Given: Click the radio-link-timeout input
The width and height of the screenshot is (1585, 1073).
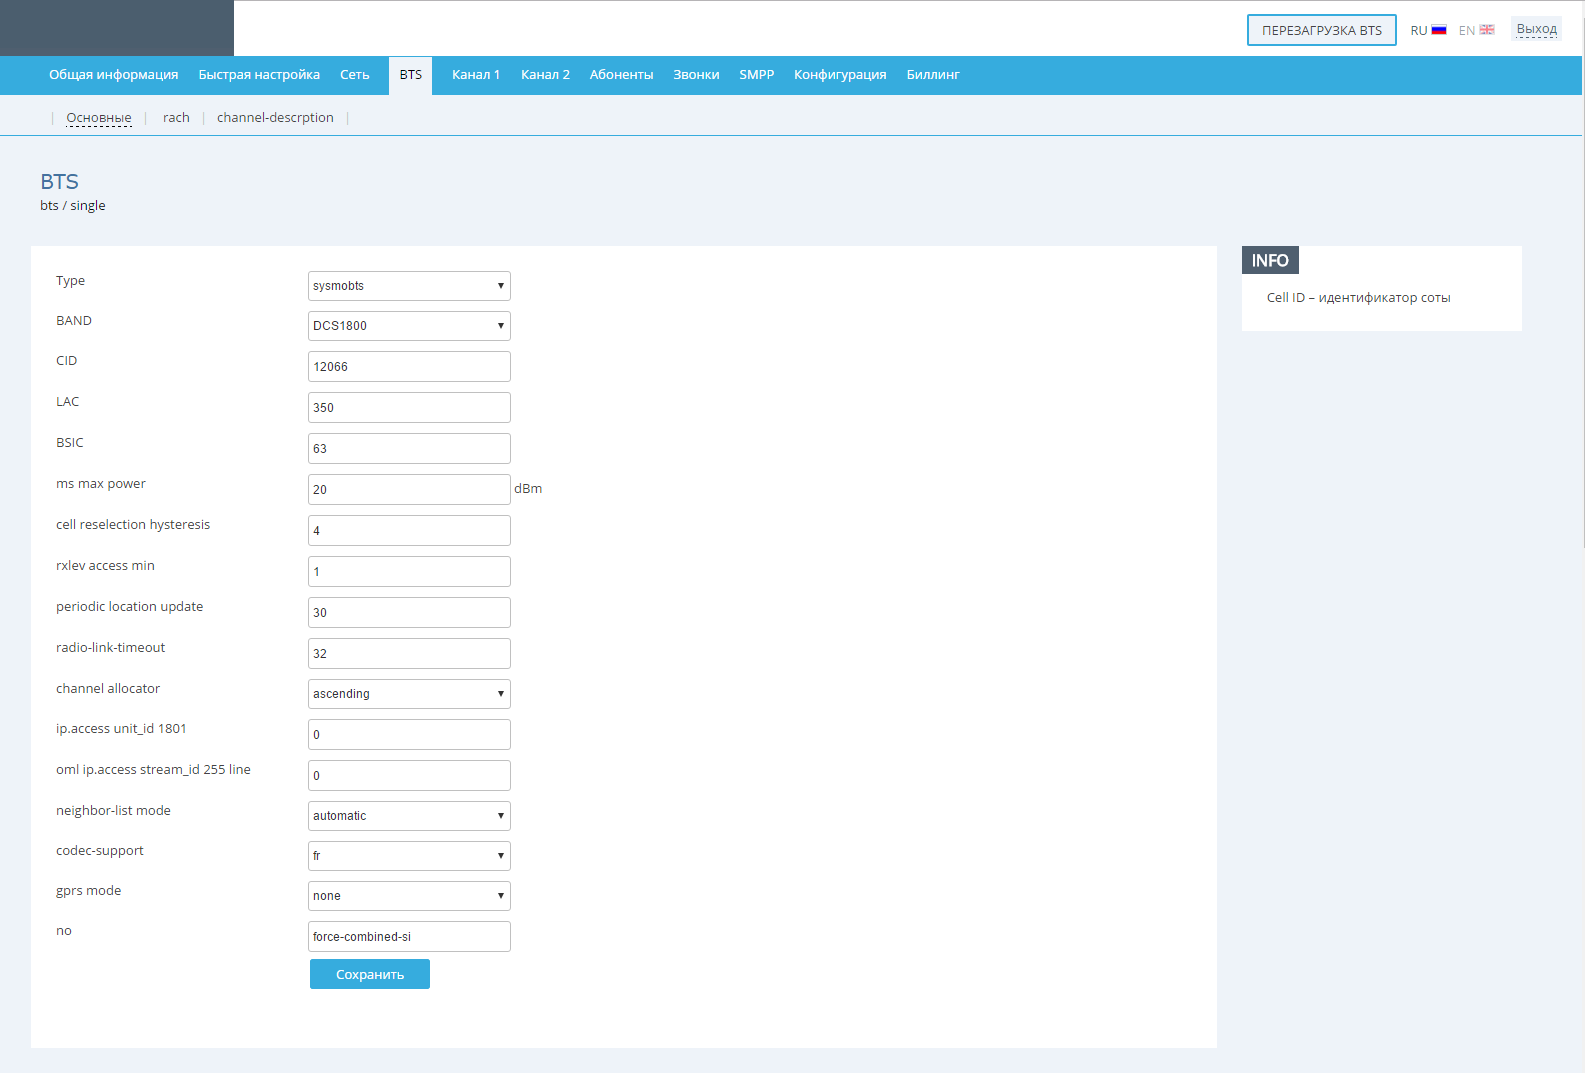Looking at the screenshot, I should click(409, 654).
